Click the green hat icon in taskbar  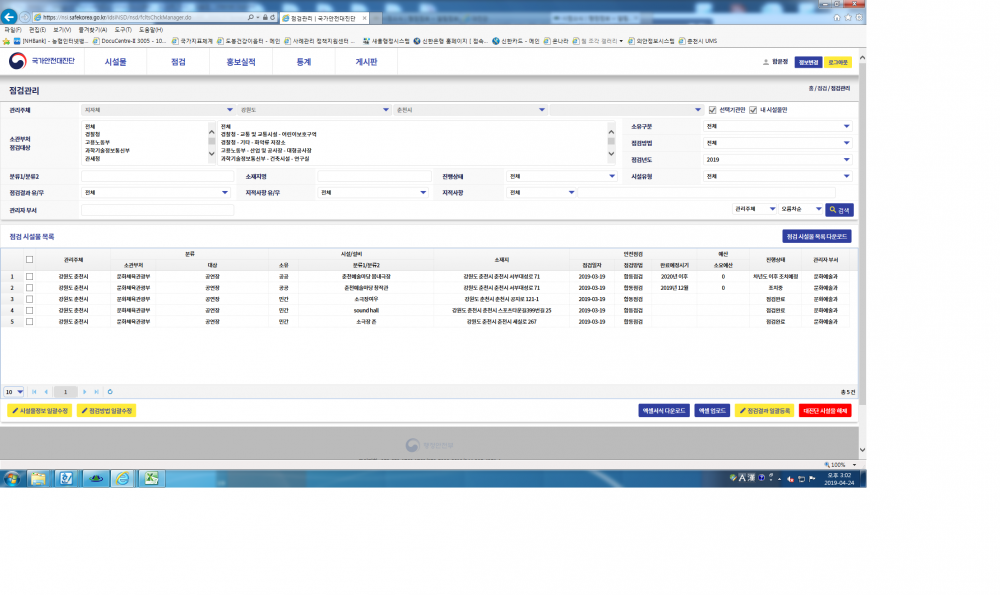(x=95, y=478)
